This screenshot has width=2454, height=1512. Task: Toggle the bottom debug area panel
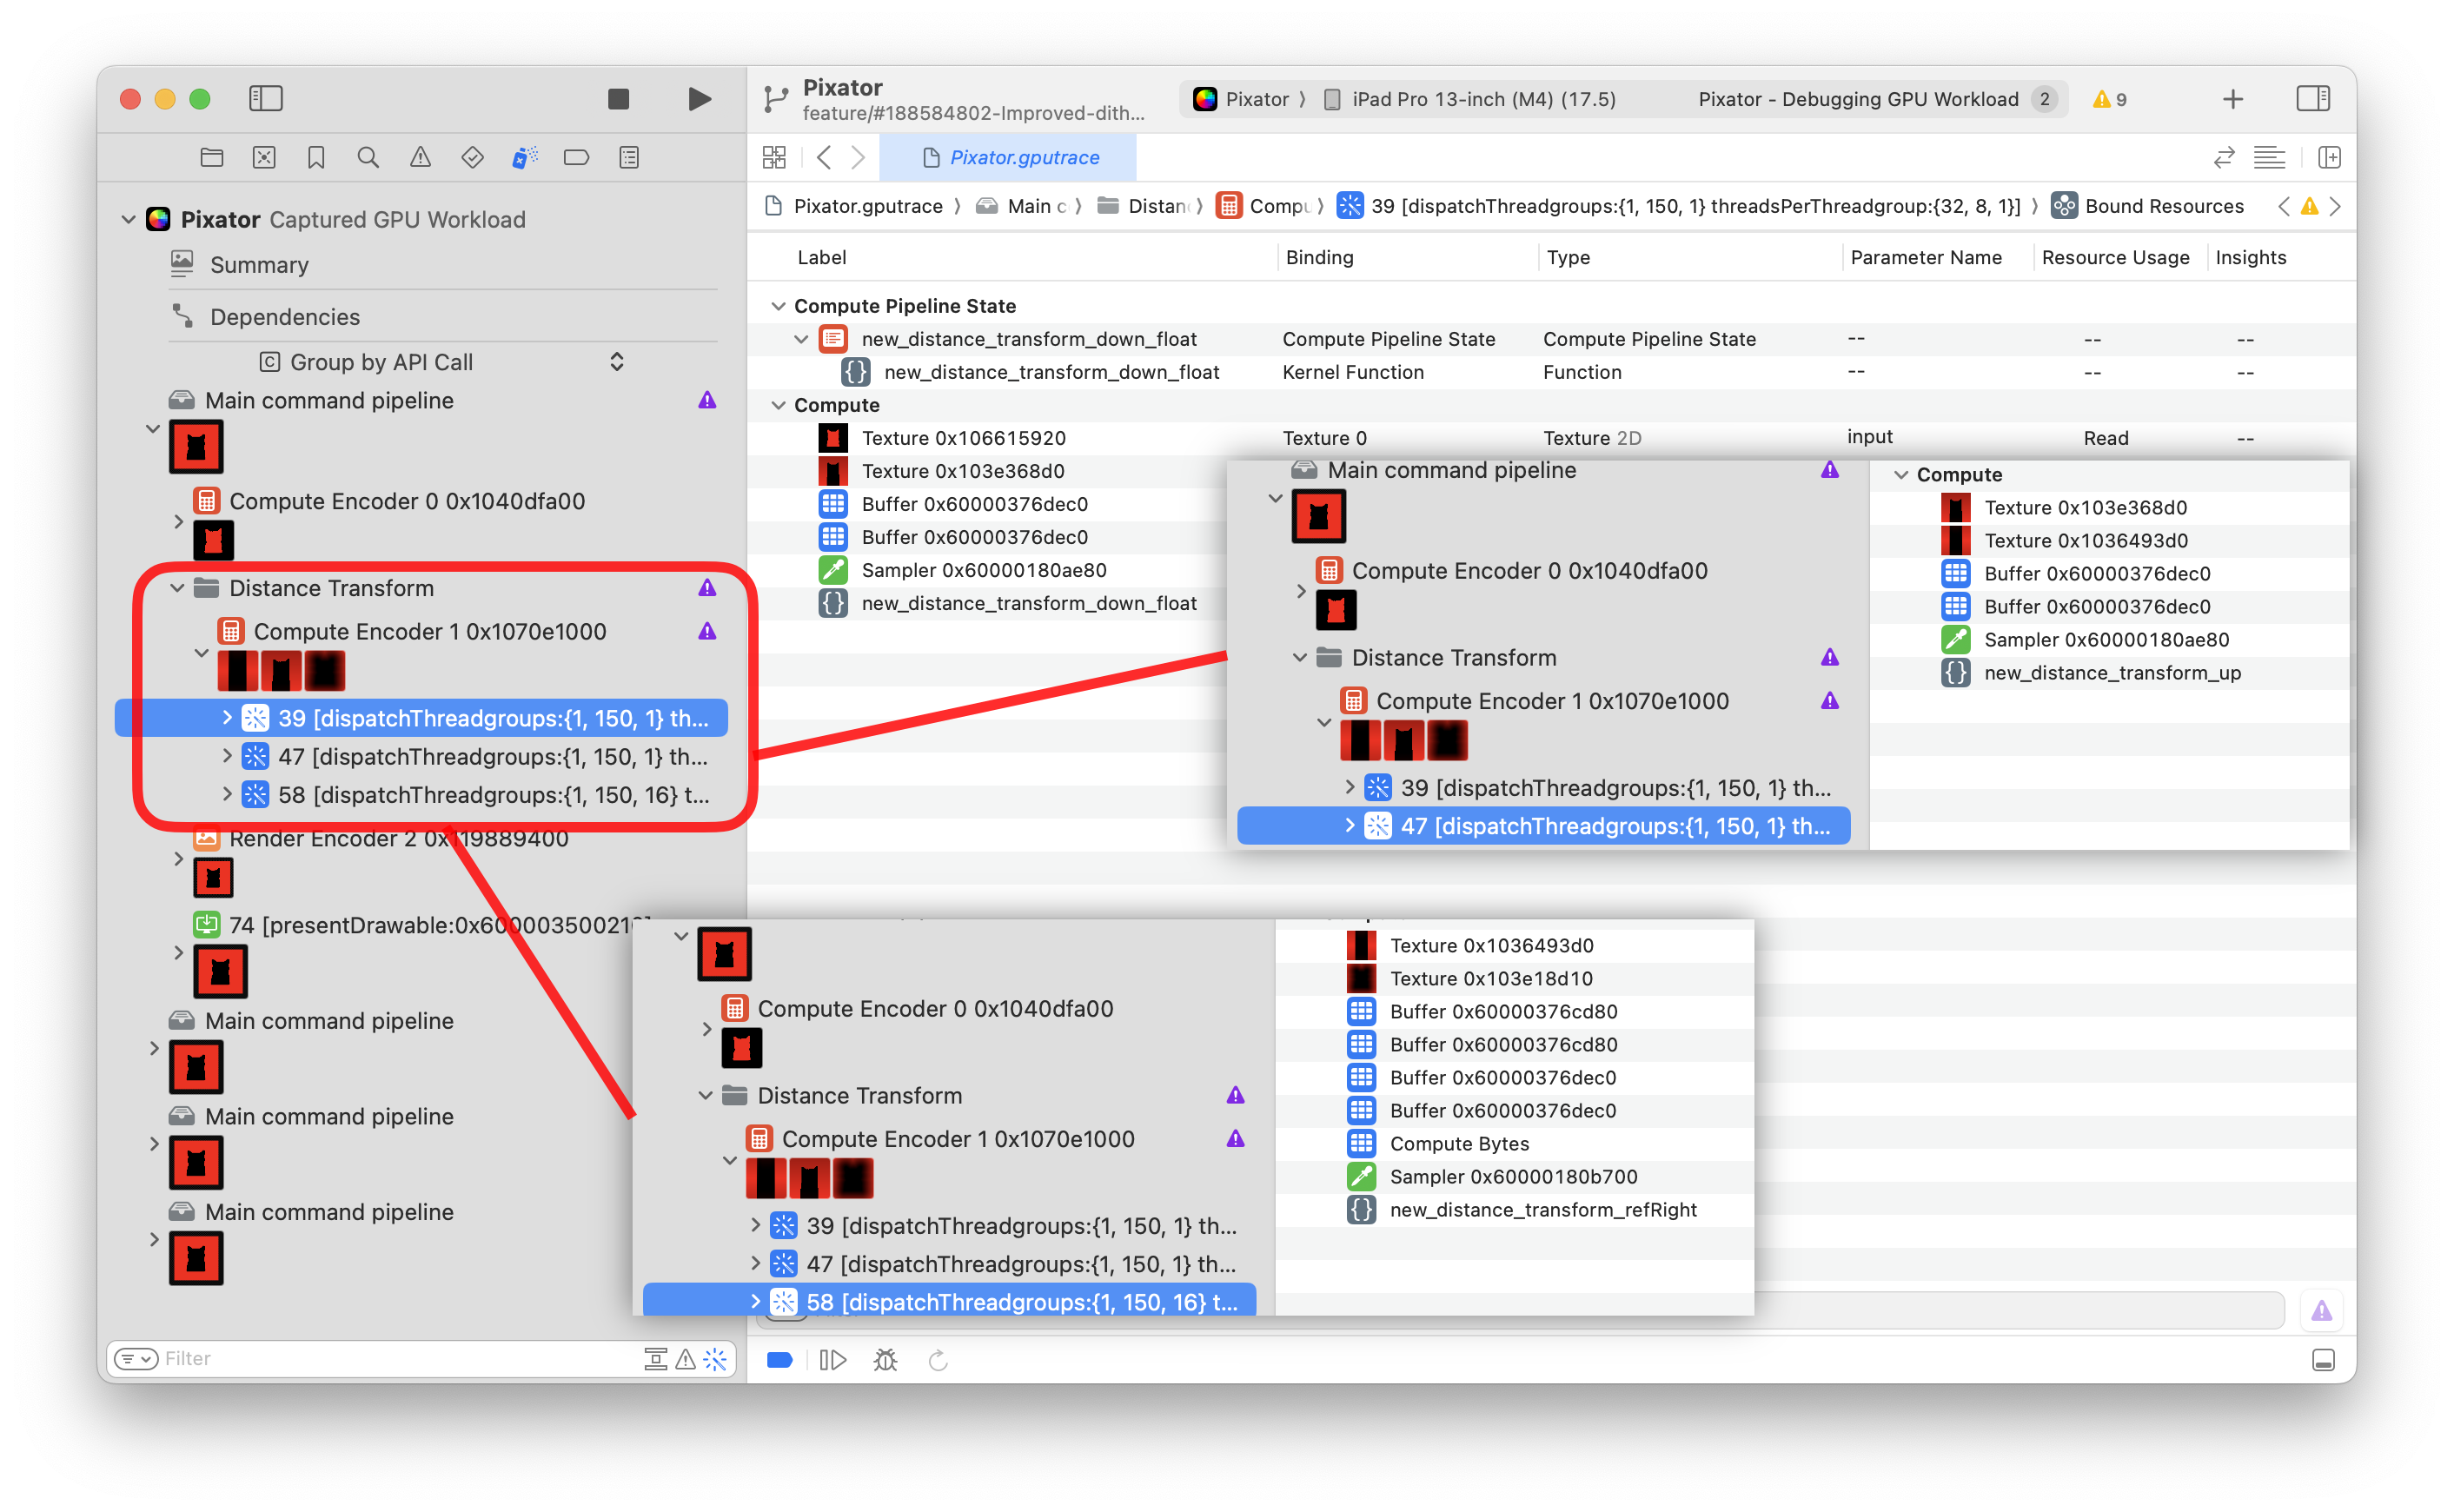coord(2323,1360)
